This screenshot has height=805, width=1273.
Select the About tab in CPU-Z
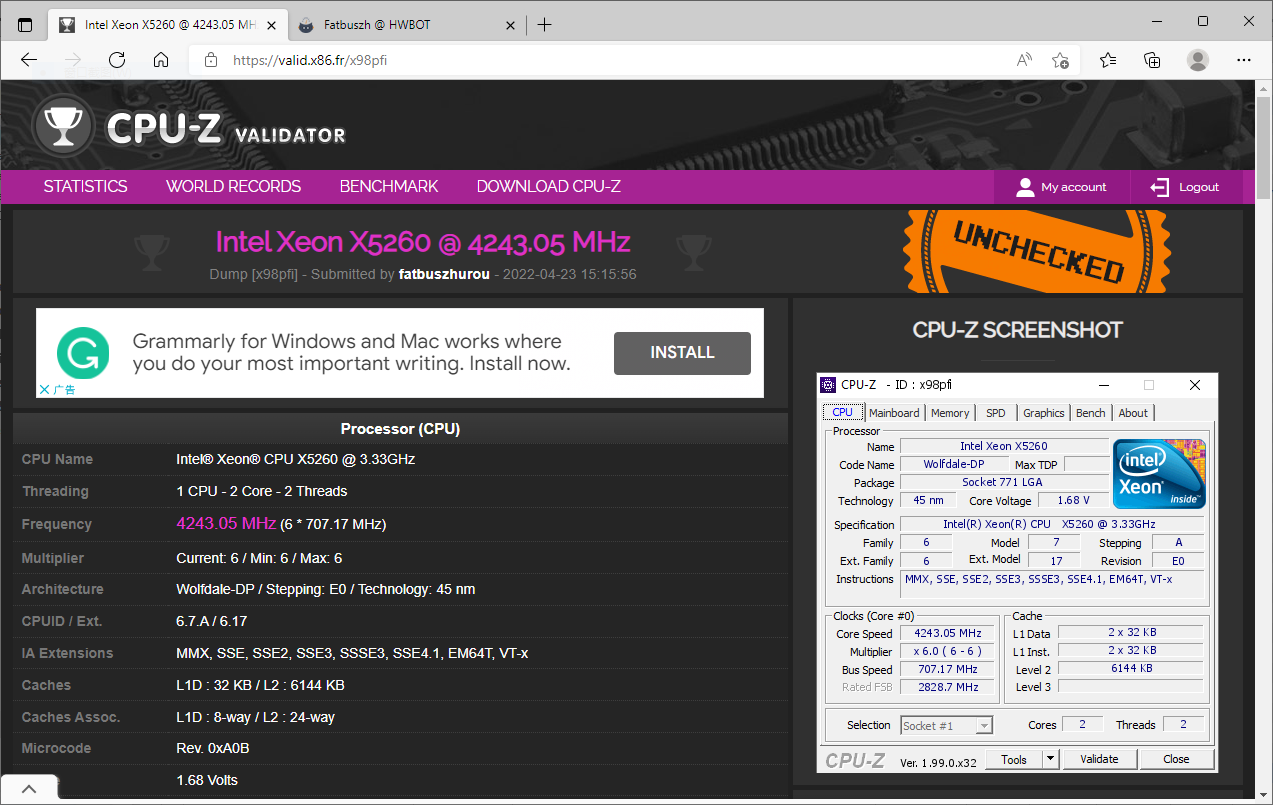pyautogui.click(x=1133, y=413)
